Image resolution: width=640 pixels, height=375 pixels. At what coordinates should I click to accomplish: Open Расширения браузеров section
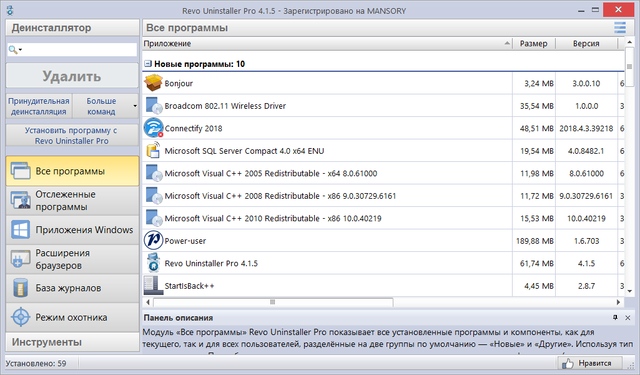72,259
